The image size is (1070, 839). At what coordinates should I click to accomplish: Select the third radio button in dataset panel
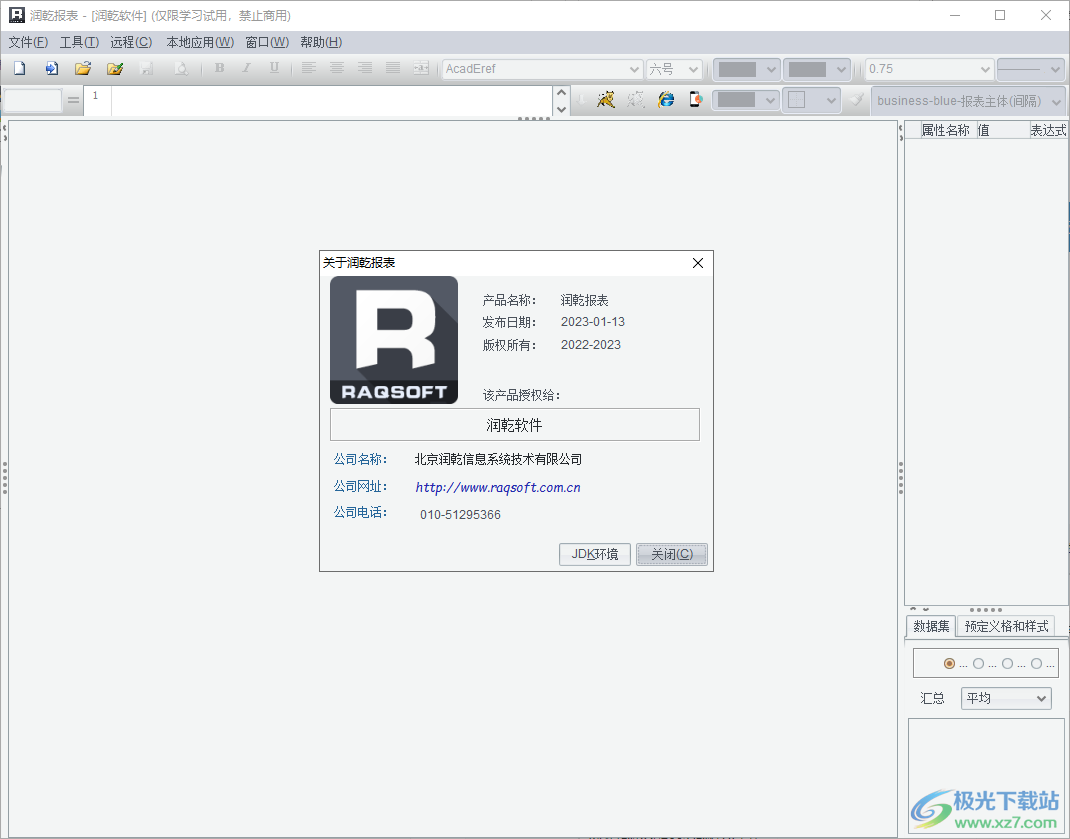click(x=1007, y=663)
